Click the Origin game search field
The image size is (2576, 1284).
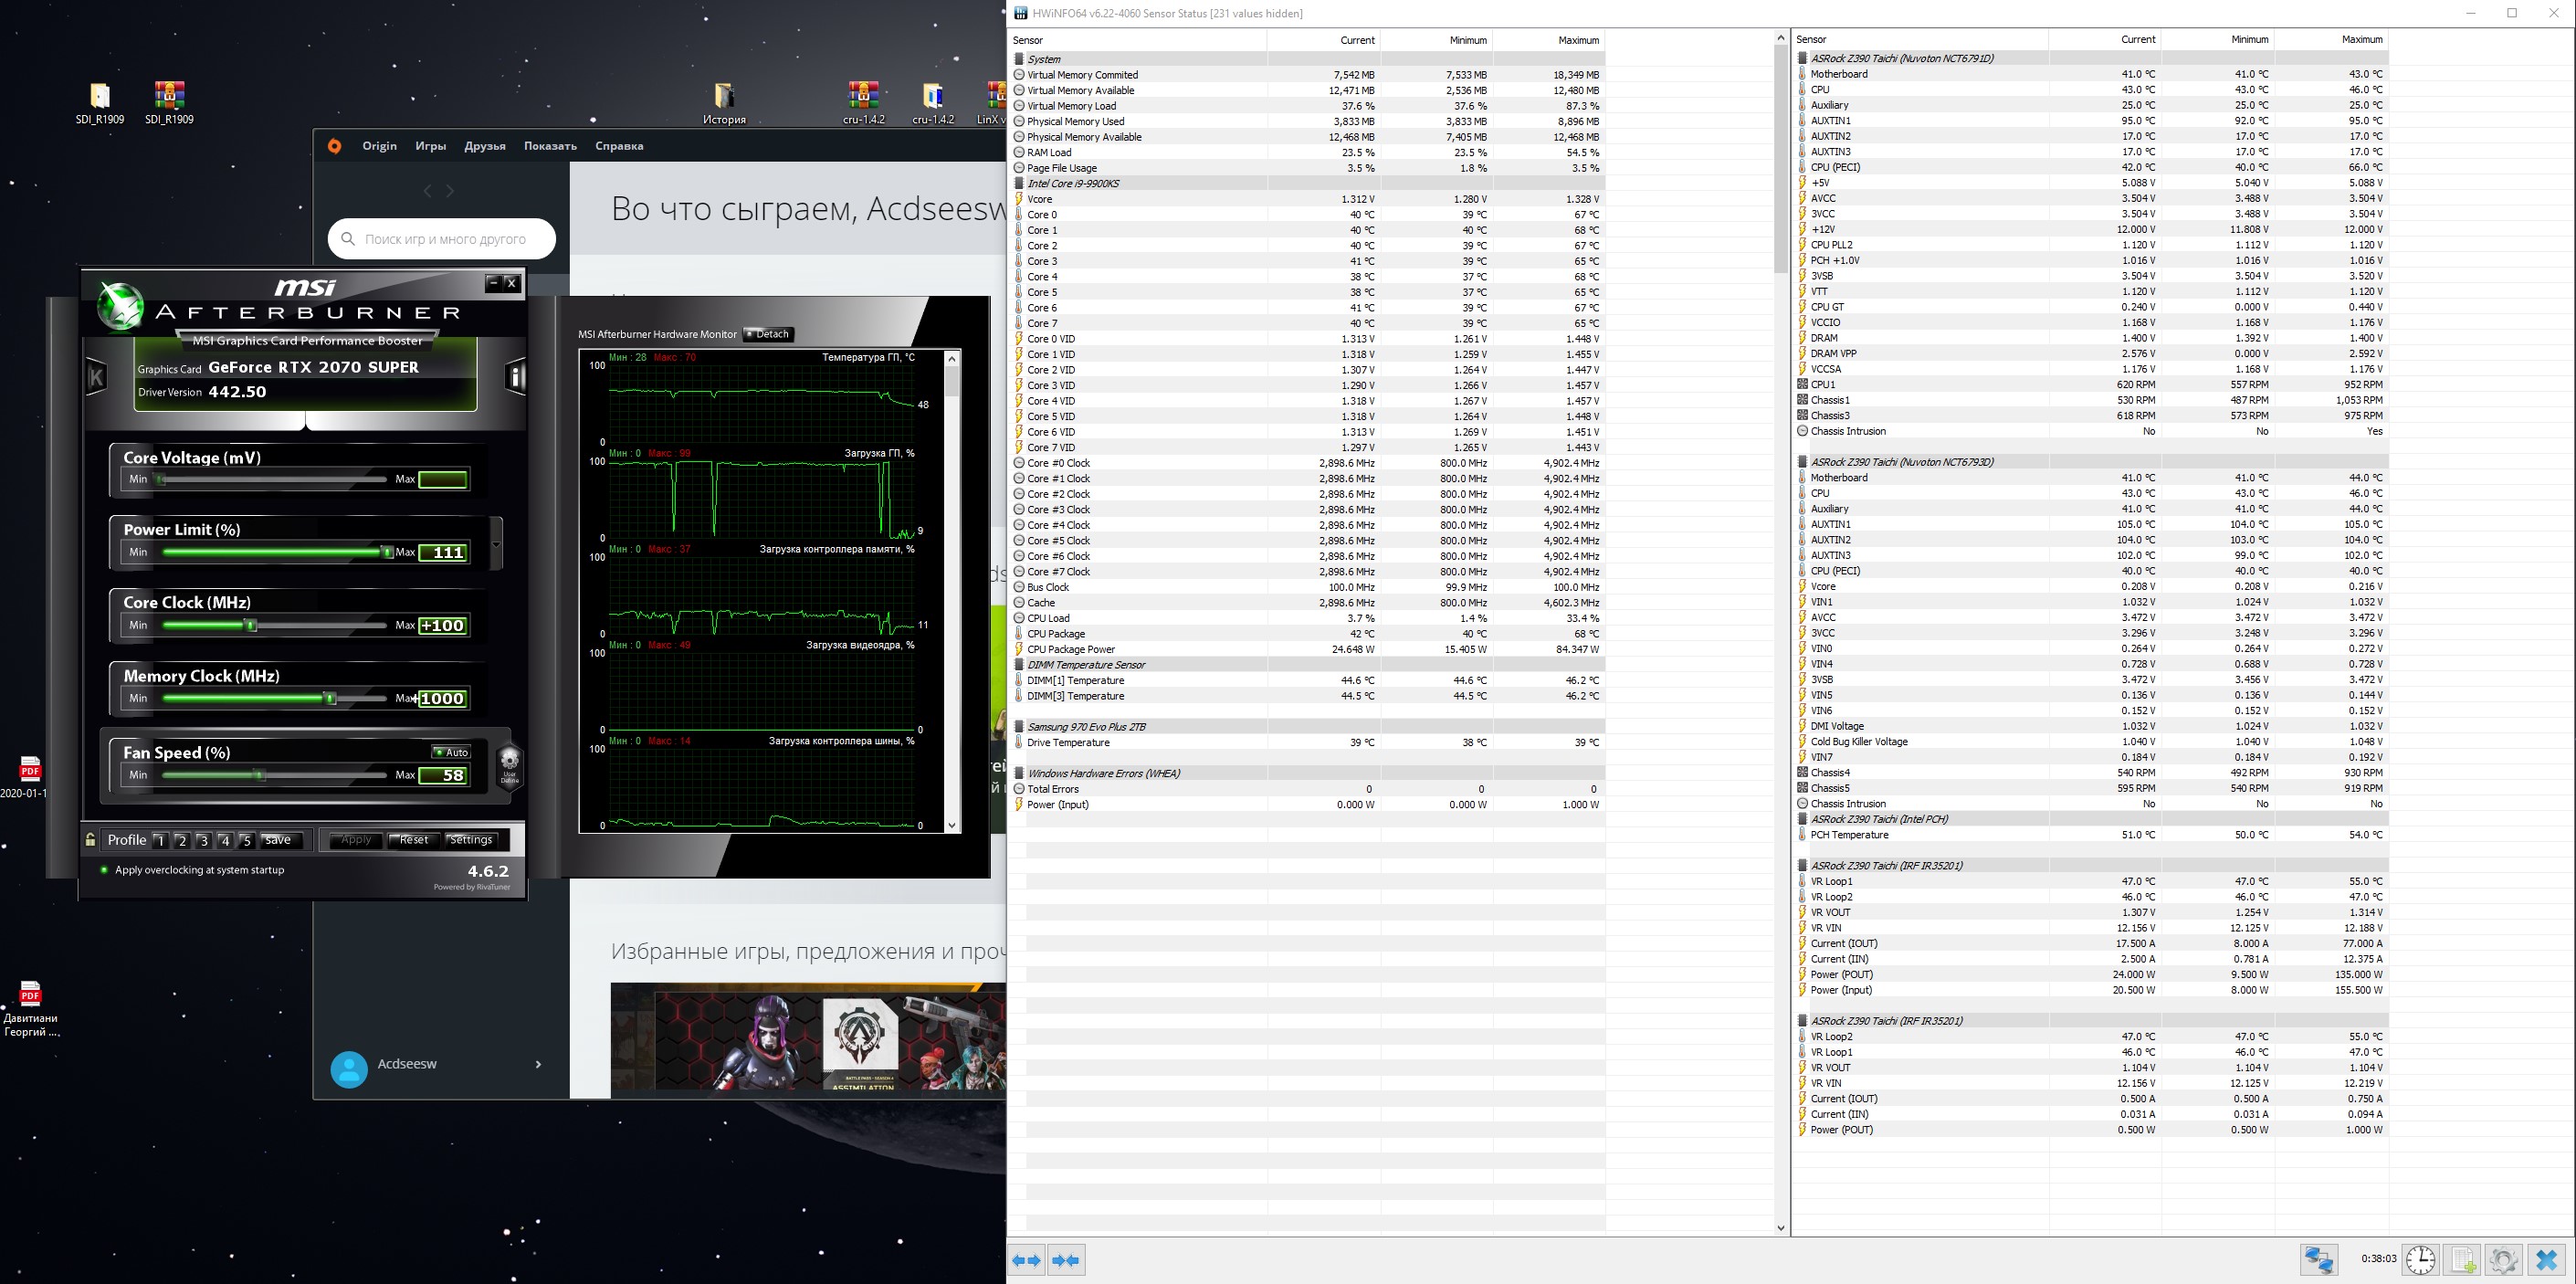[444, 239]
